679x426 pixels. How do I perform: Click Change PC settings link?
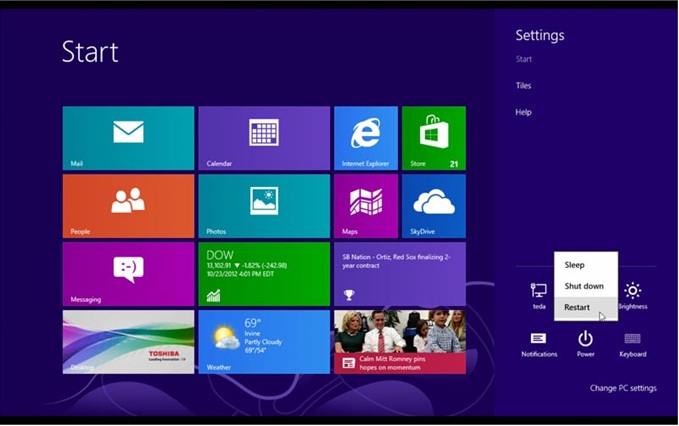coord(623,388)
